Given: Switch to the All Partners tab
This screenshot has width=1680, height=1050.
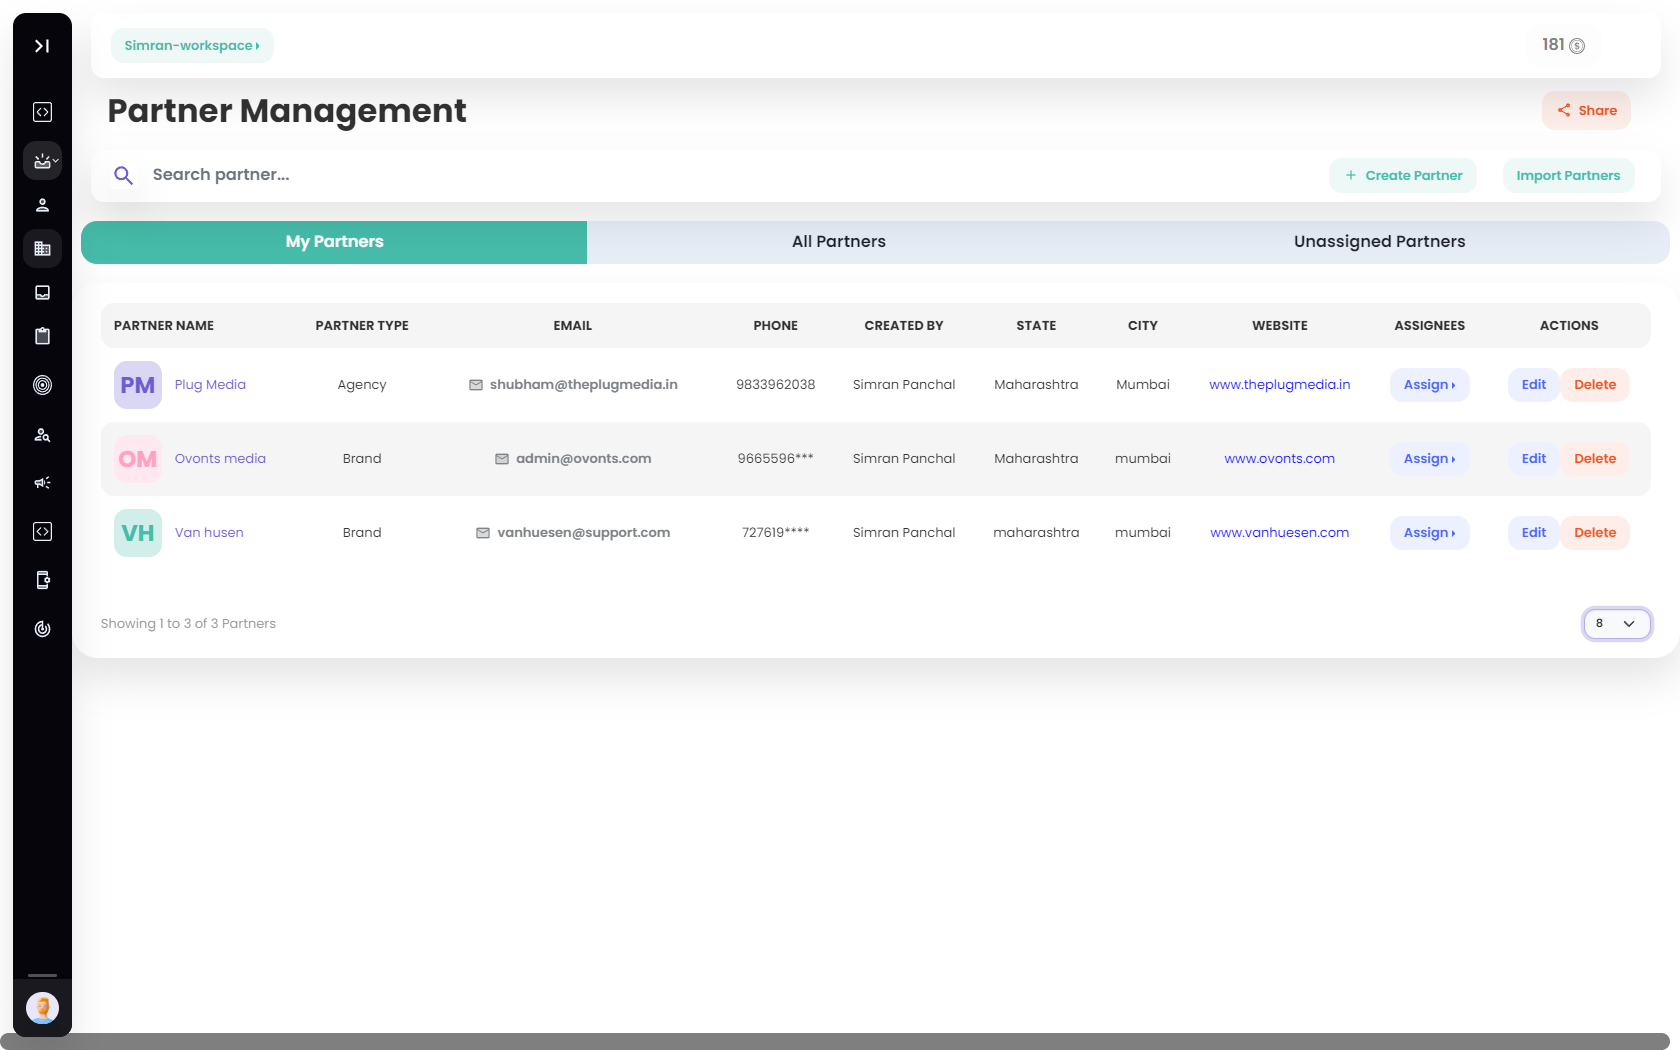Looking at the screenshot, I should tap(838, 242).
